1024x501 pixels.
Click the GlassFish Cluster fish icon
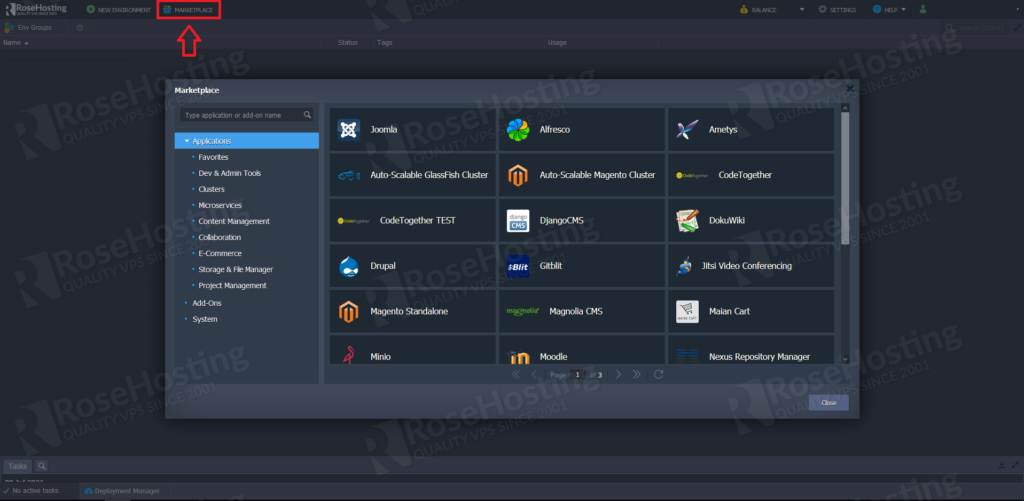349,175
